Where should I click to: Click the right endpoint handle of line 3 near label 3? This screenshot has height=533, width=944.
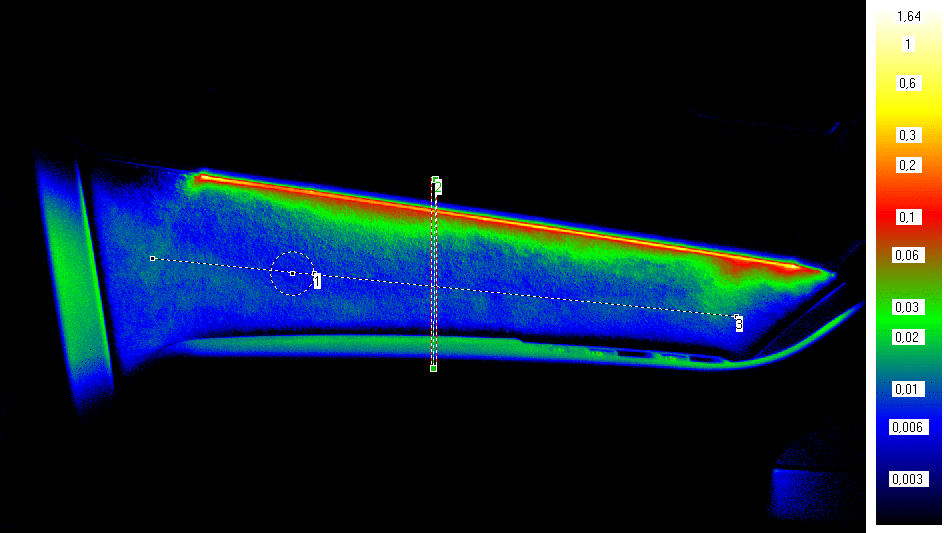point(736,316)
